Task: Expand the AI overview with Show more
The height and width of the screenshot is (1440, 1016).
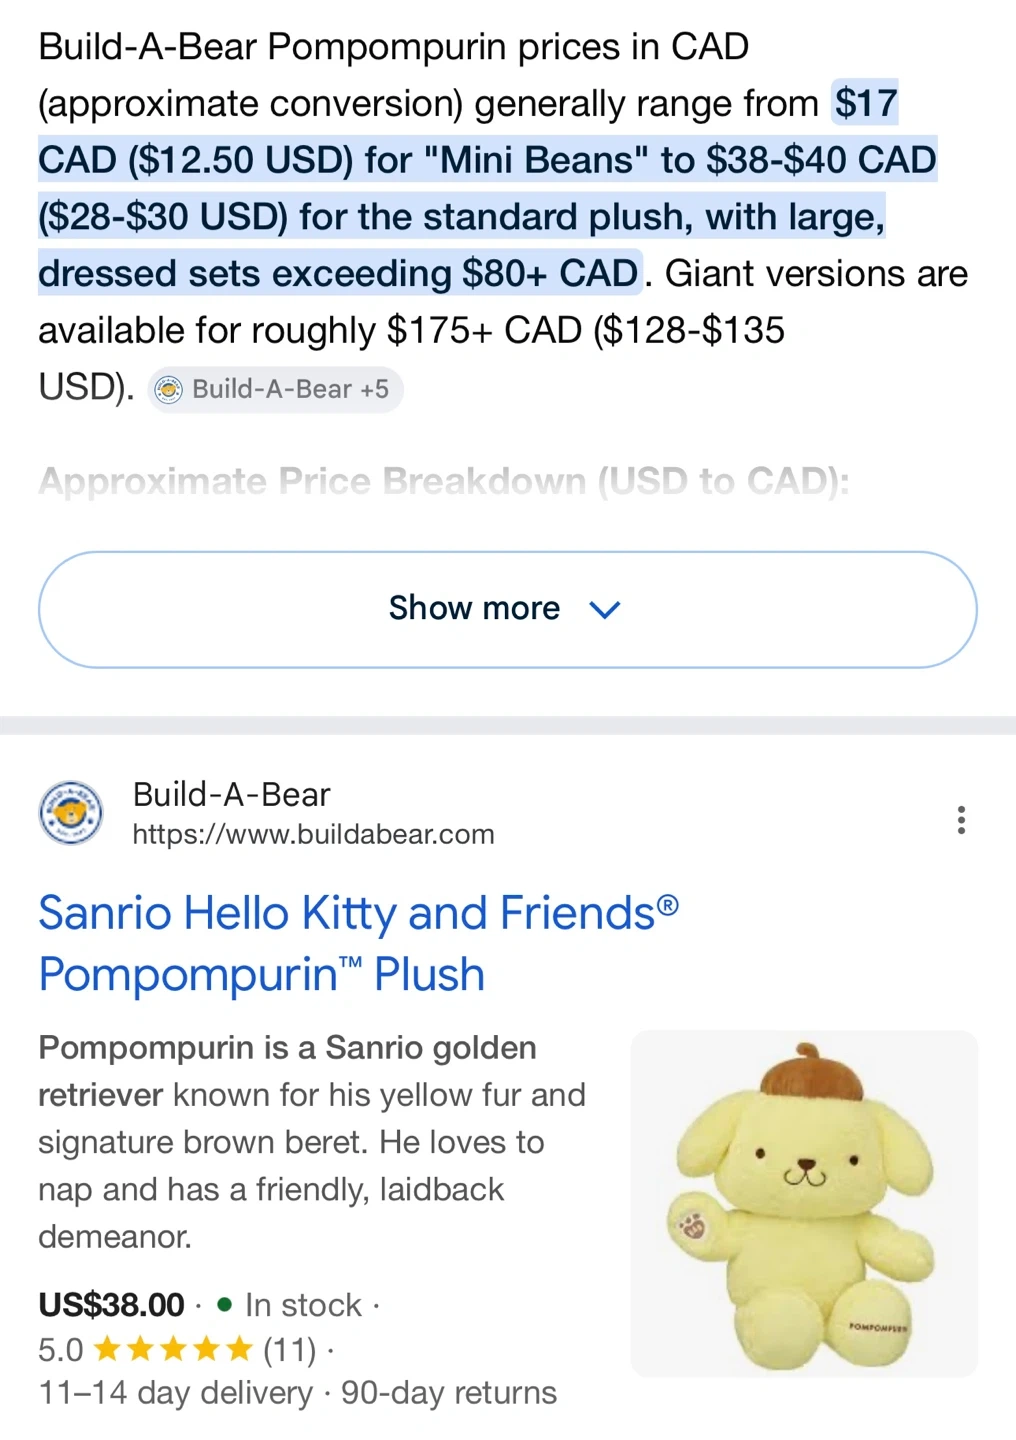Action: click(x=507, y=609)
